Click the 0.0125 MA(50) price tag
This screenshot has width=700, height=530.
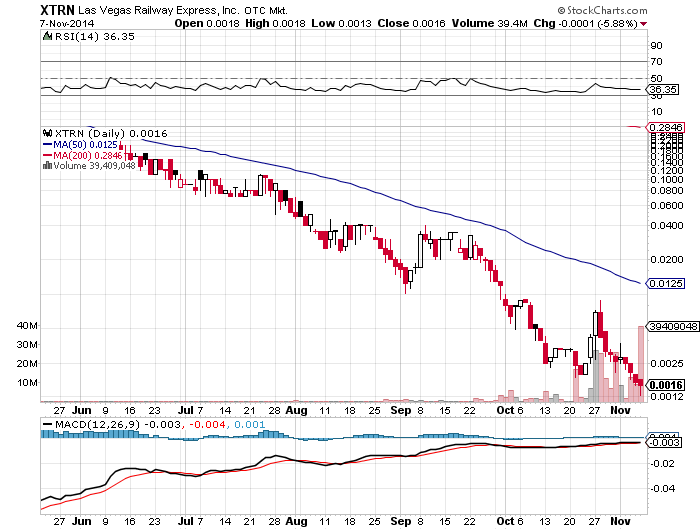(x=666, y=284)
